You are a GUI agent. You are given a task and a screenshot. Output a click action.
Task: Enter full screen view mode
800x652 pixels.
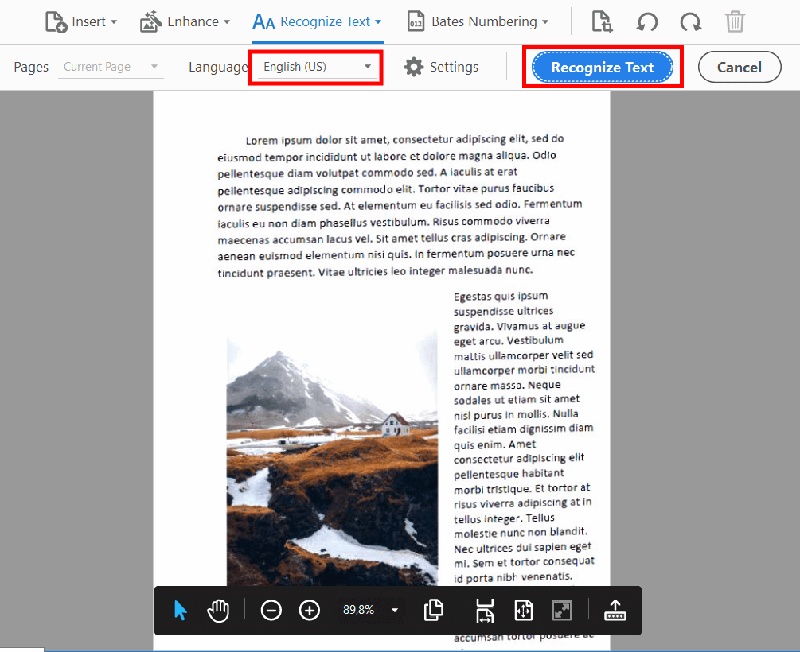(561, 610)
